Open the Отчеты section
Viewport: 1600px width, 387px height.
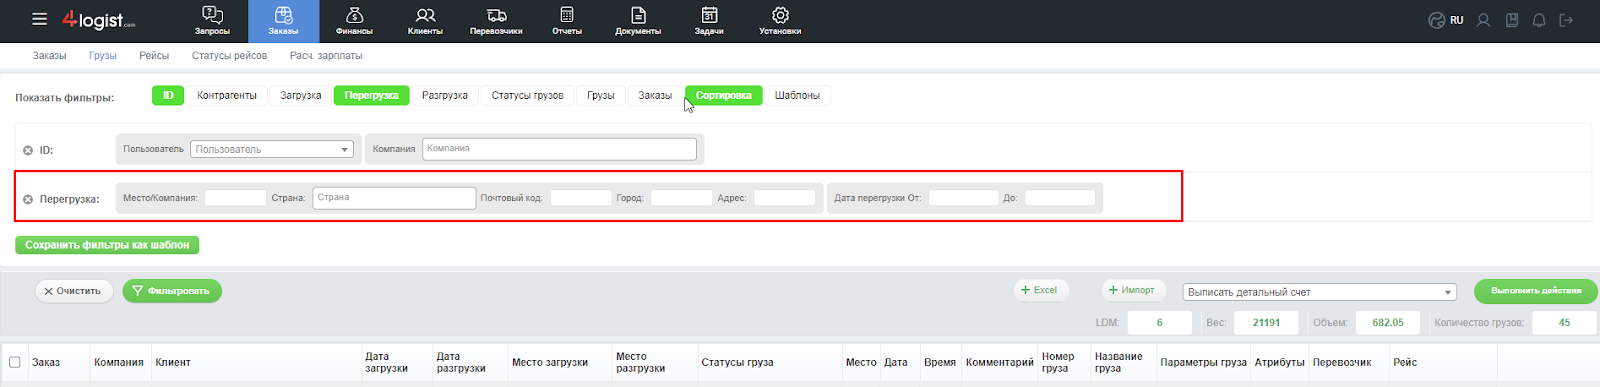[x=567, y=21]
